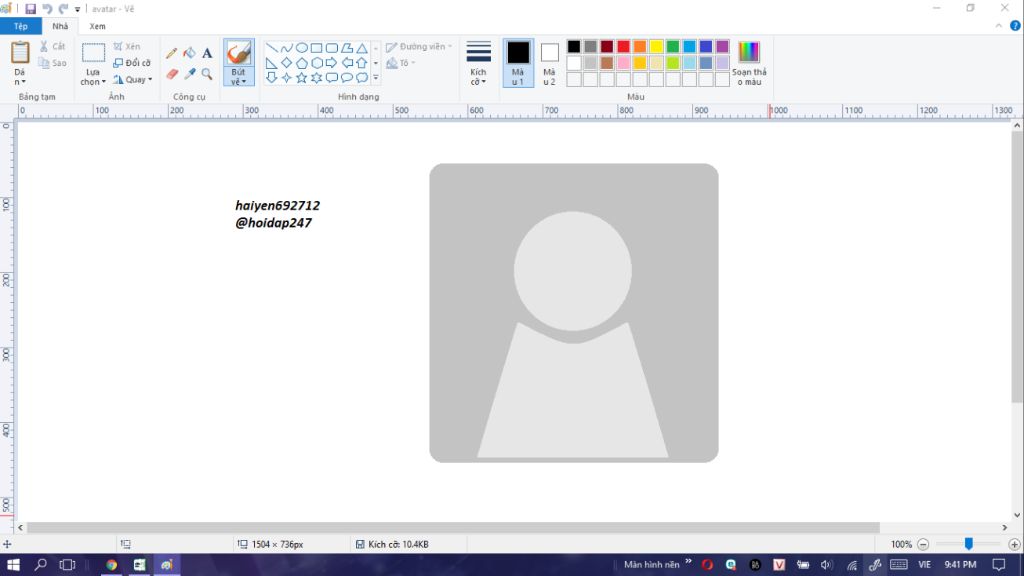Choose the Diamond shape
This screenshot has height=576, width=1024.
click(x=287, y=63)
